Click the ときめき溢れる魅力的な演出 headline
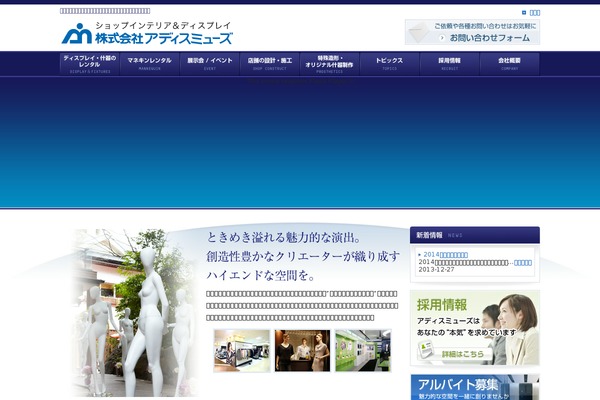Image resolution: width=600 pixels, height=400 pixels. (284, 237)
